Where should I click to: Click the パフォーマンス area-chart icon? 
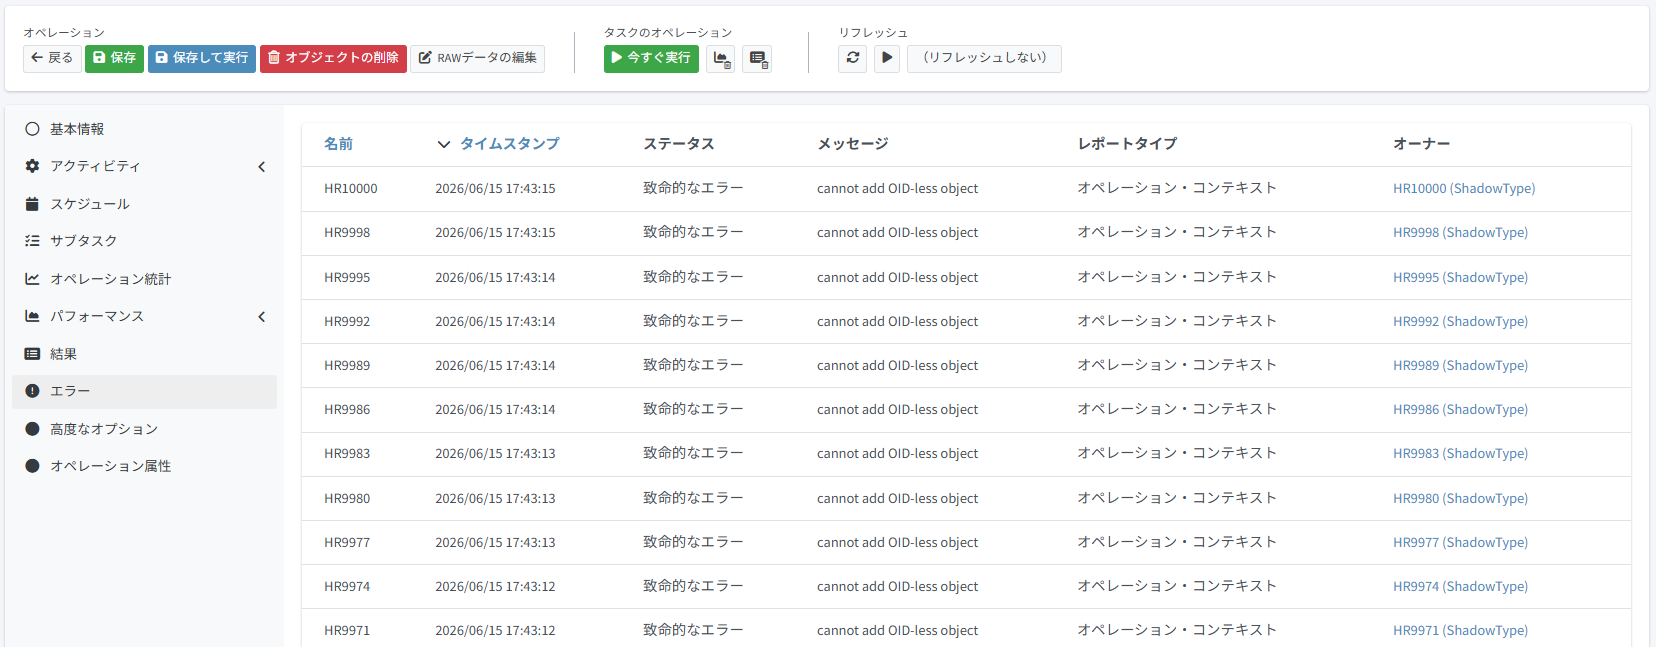tap(32, 316)
